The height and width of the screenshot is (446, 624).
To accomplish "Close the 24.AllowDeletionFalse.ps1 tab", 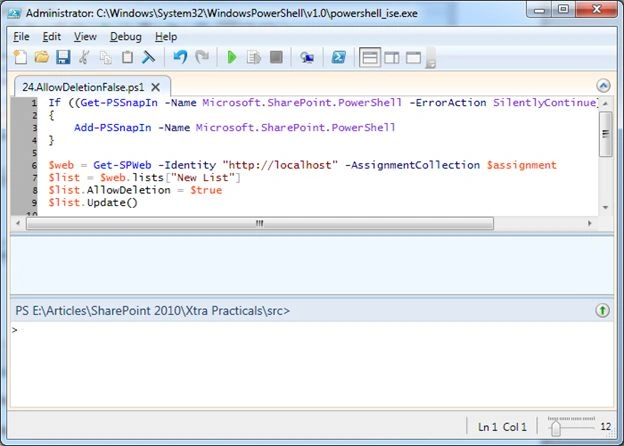I will 156,87.
